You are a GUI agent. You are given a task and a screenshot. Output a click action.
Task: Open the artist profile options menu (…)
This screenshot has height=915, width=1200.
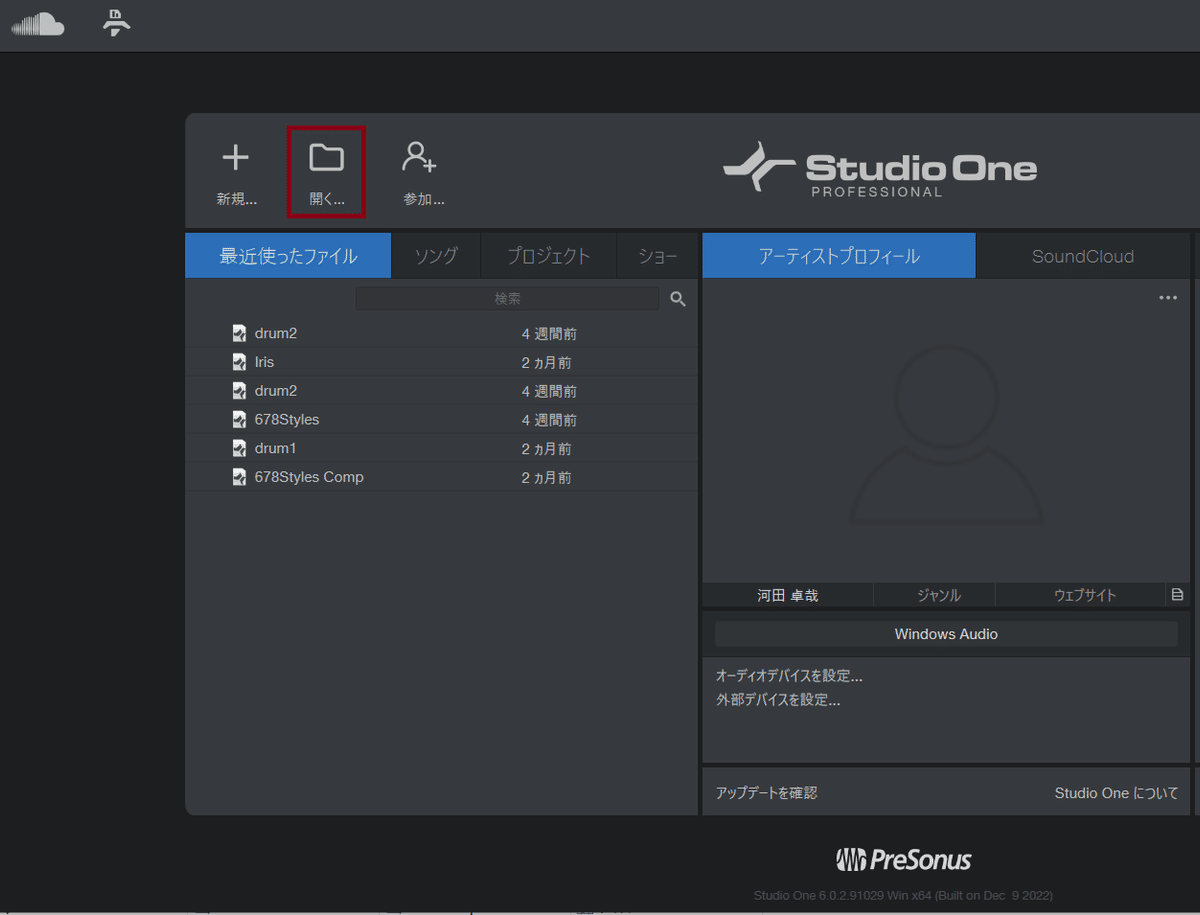(1167, 297)
